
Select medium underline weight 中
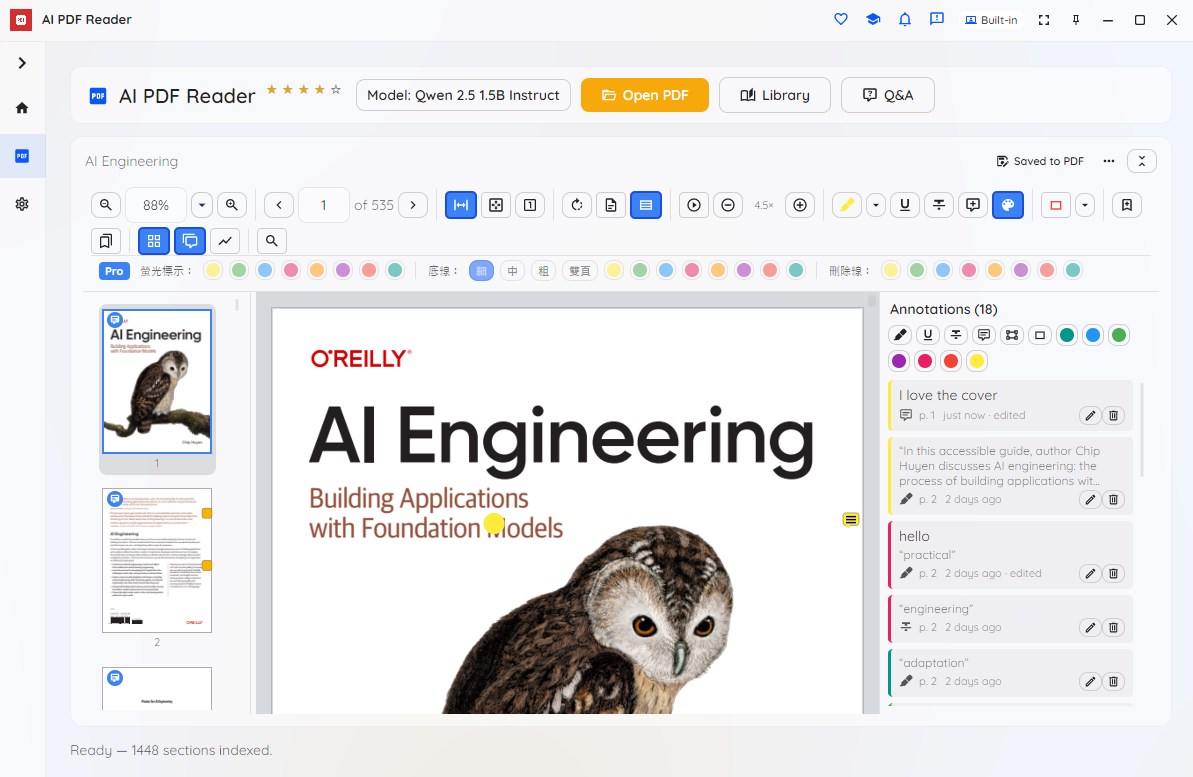(x=513, y=270)
